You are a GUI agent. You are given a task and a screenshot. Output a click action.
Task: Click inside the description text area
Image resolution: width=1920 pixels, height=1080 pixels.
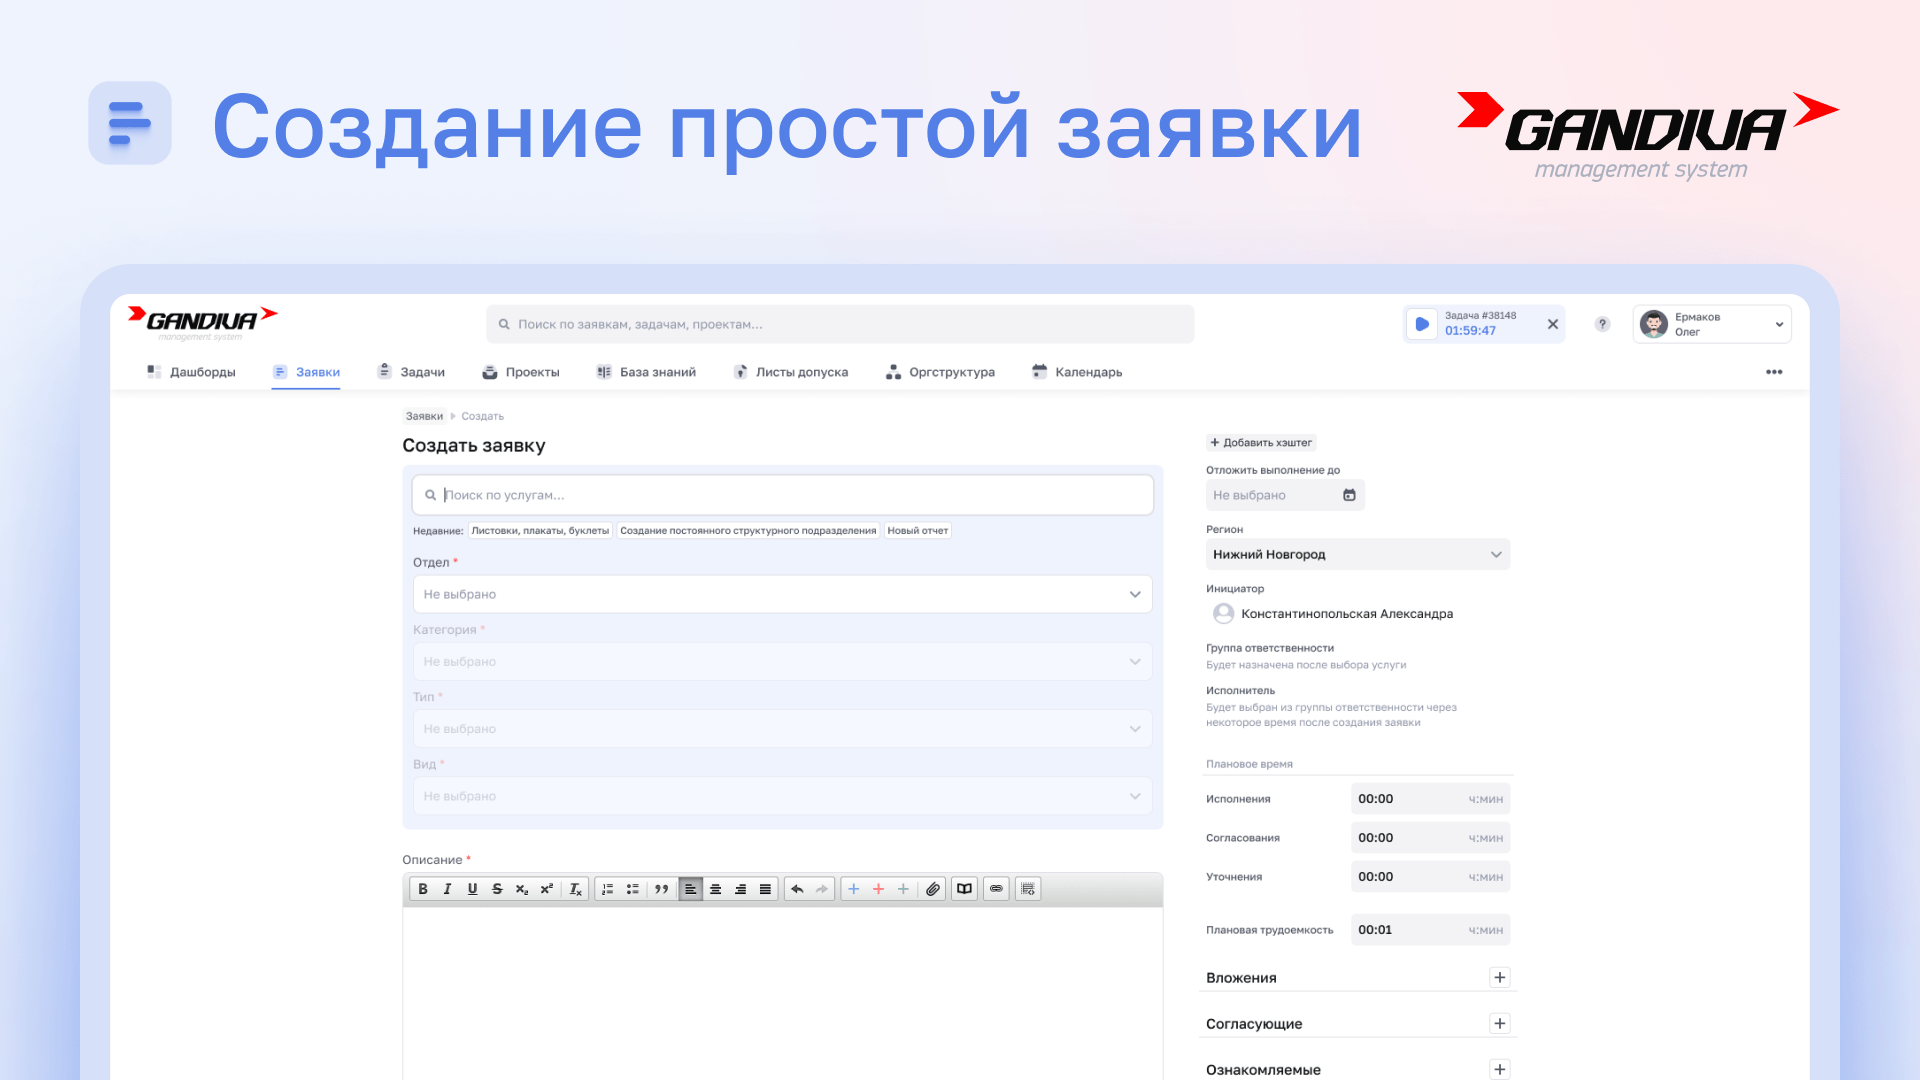pyautogui.click(x=782, y=992)
